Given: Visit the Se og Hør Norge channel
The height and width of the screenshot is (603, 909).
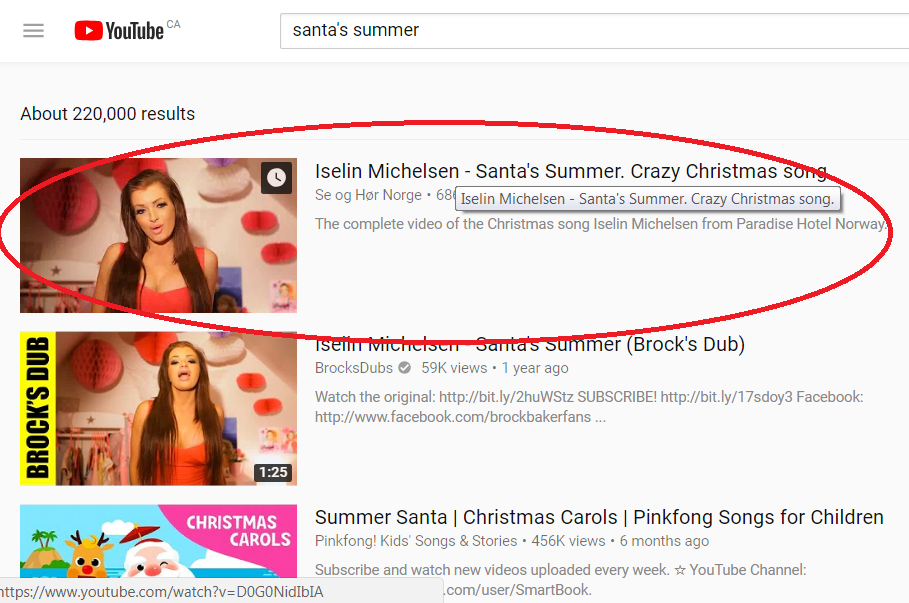Looking at the screenshot, I should [x=368, y=195].
